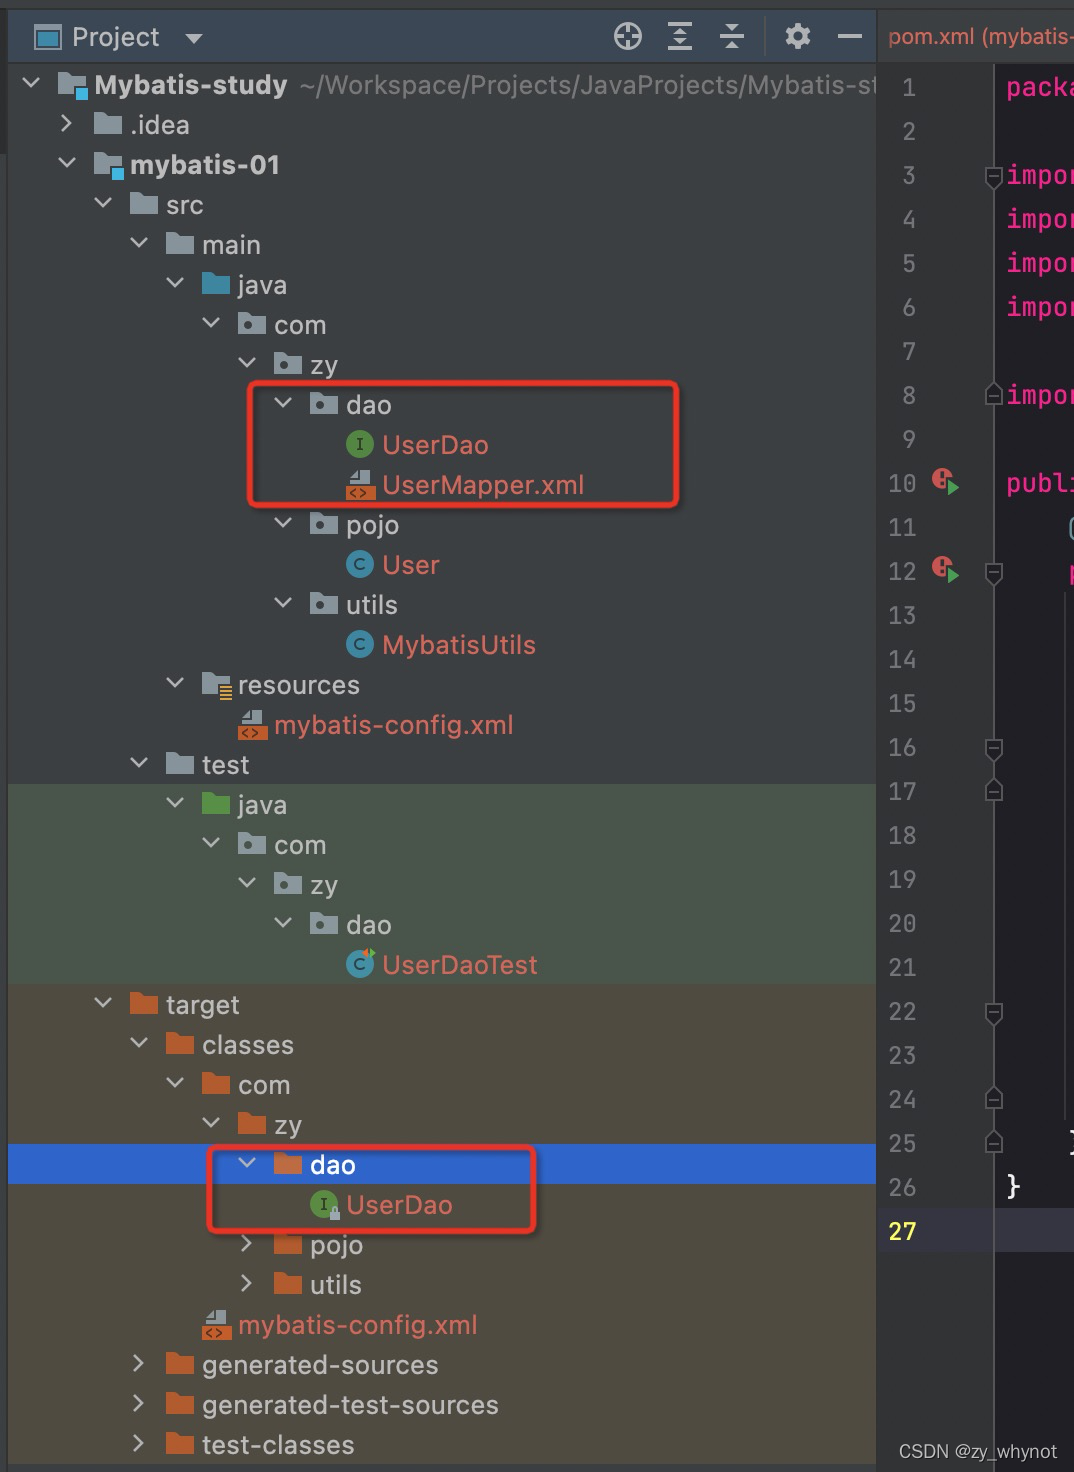Click the target folder icon
Image resolution: width=1074 pixels, height=1472 pixels.
[144, 1004]
